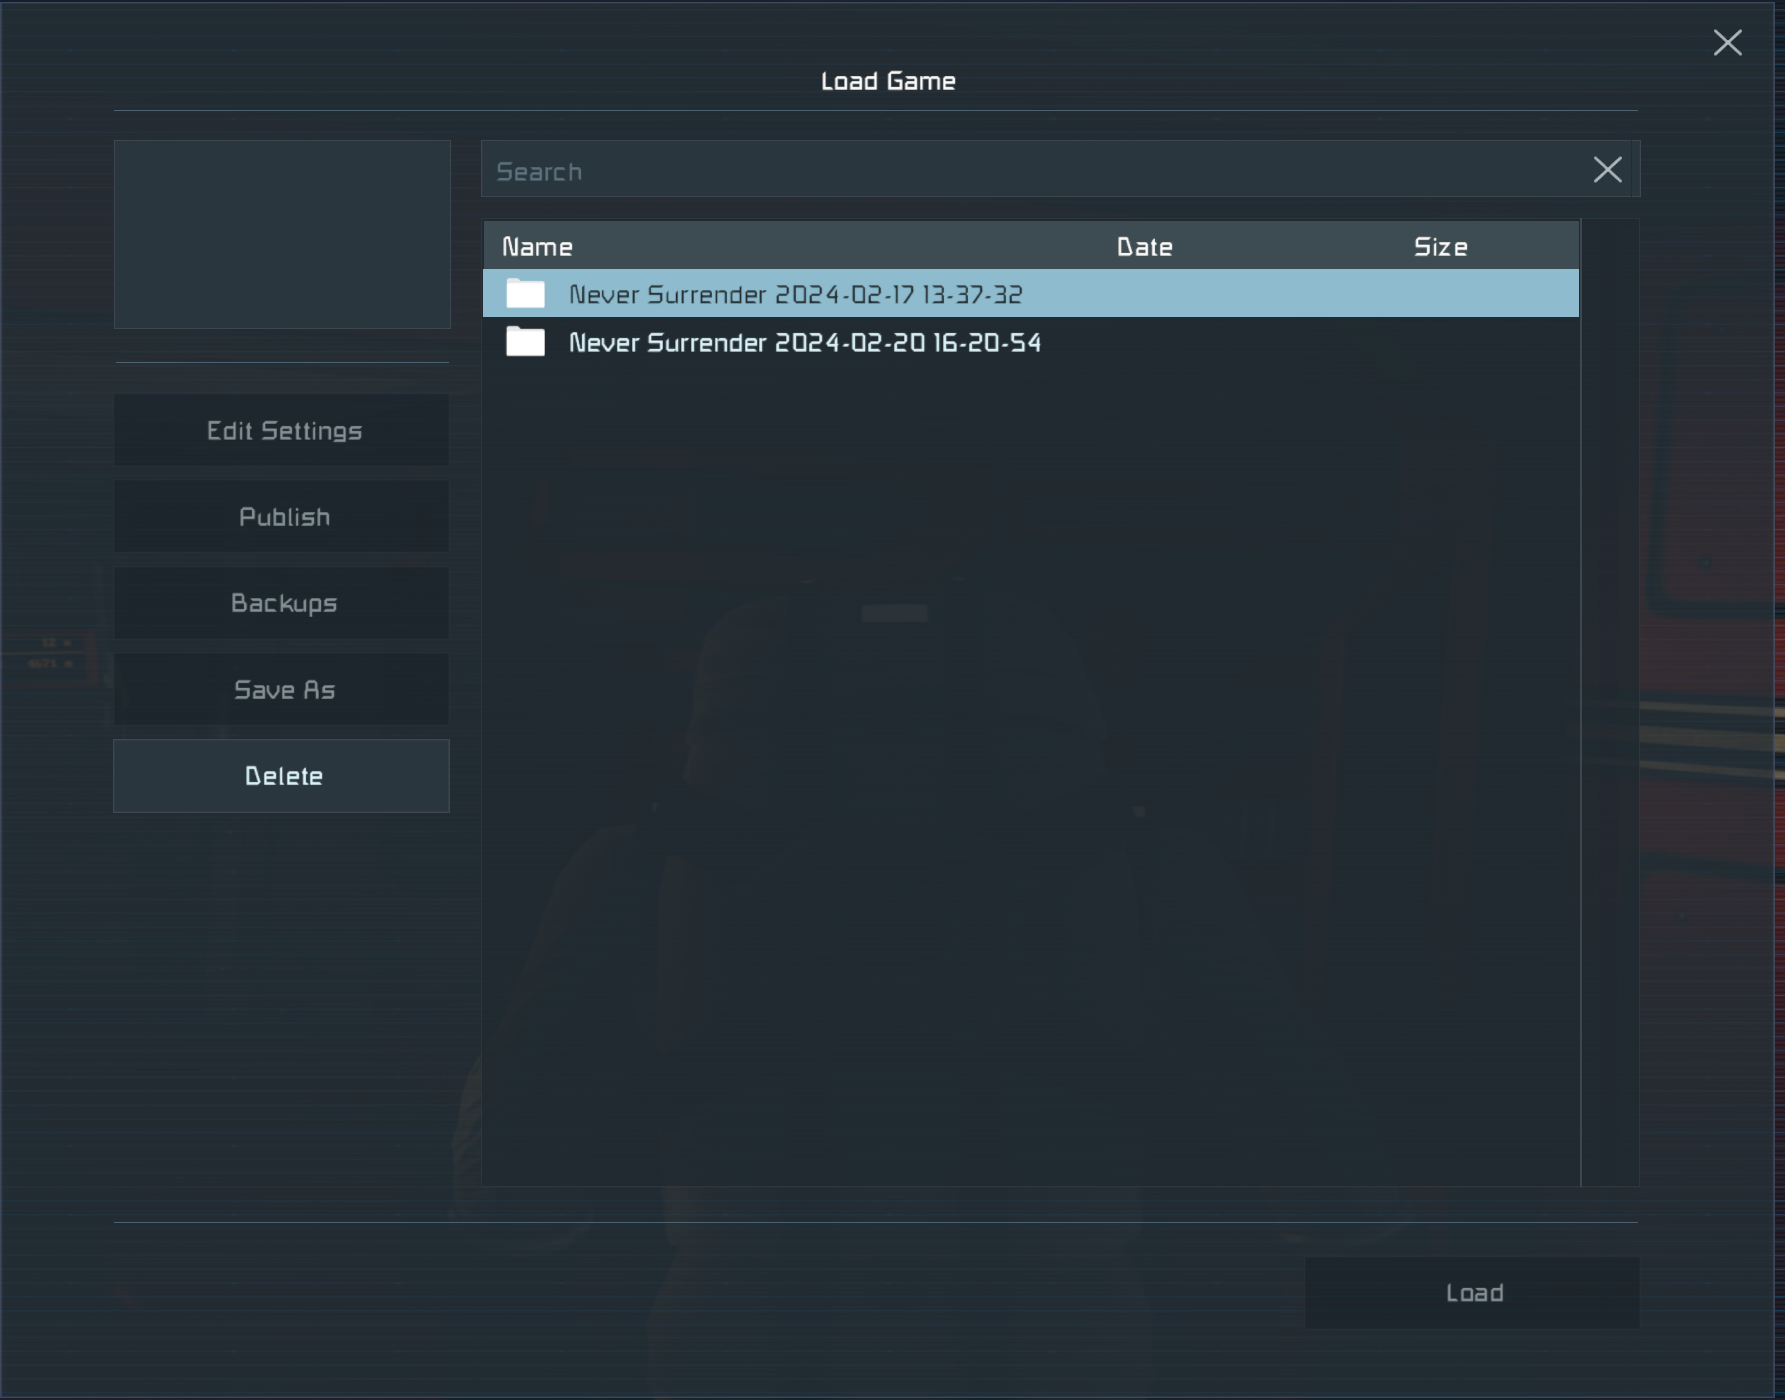Open Edit Settings for the save
The width and height of the screenshot is (1785, 1400).
pyautogui.click(x=282, y=430)
